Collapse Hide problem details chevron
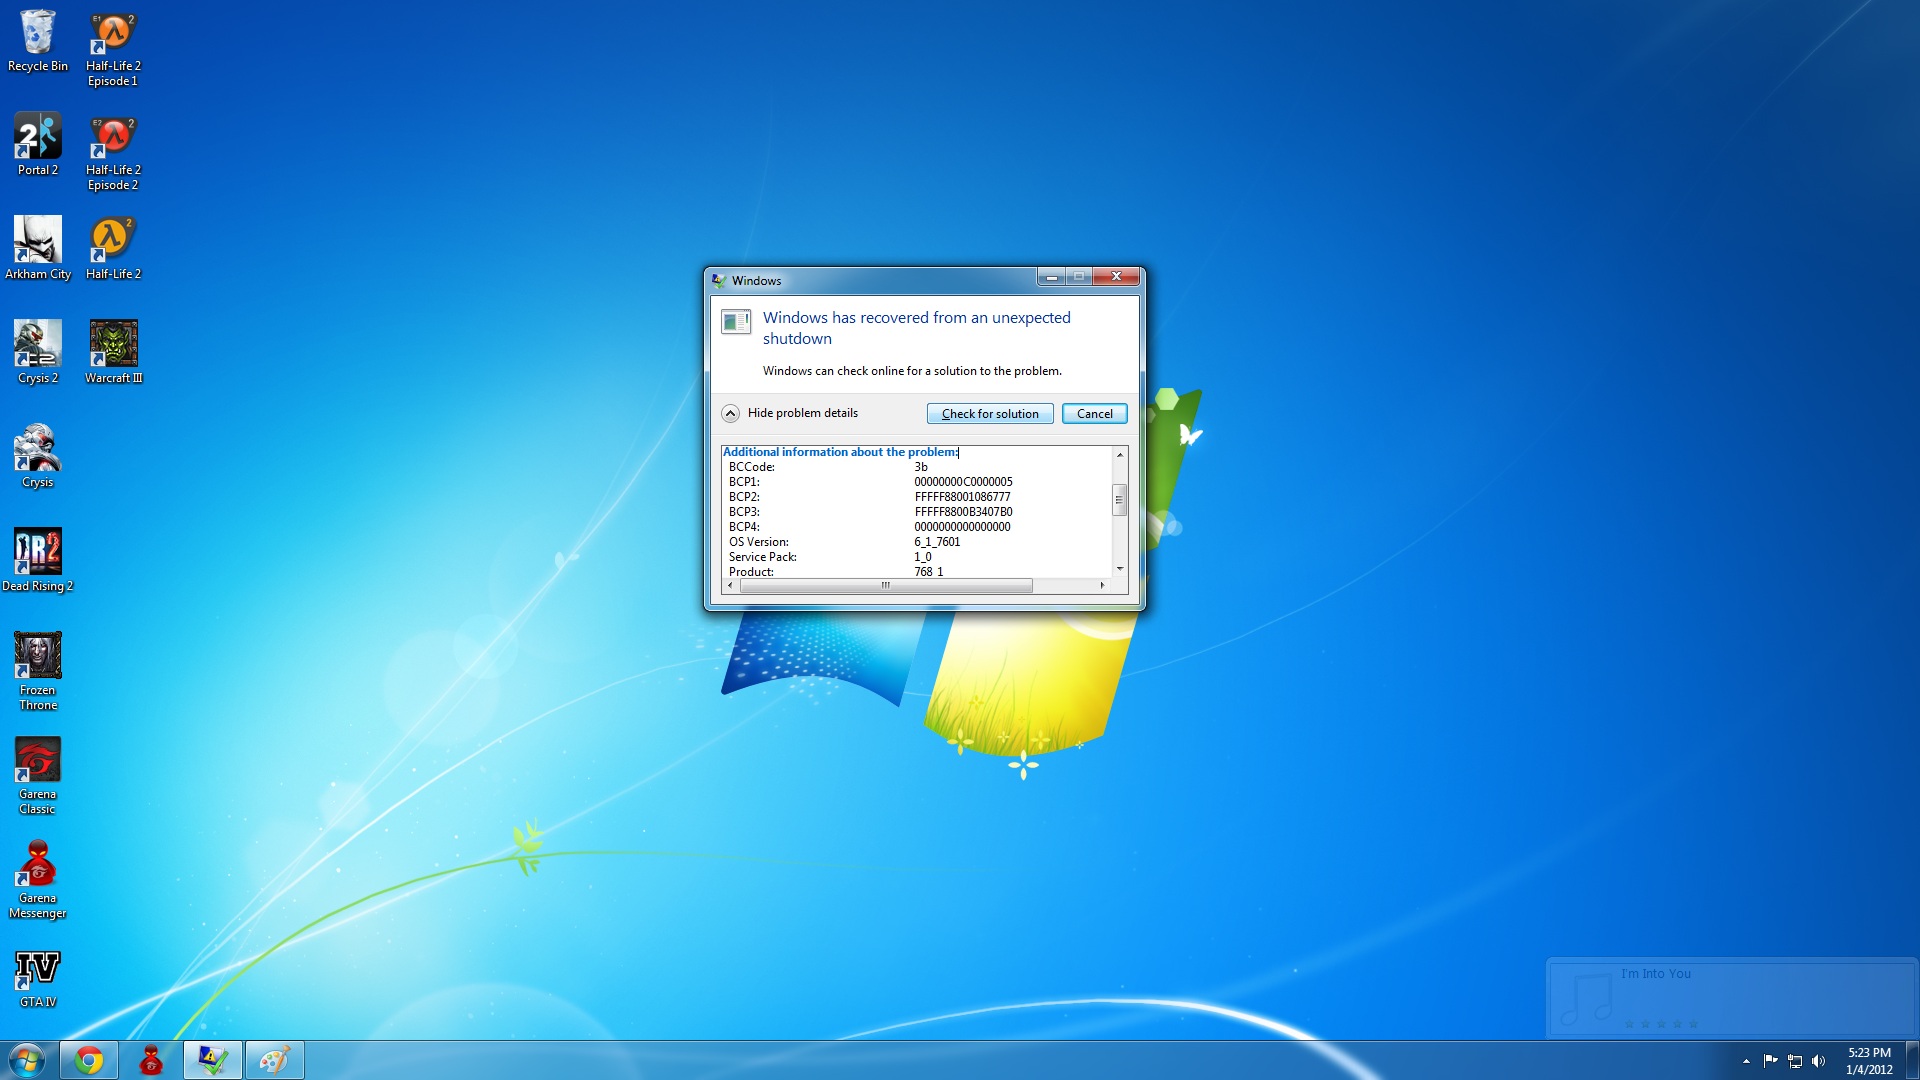This screenshot has width=1920, height=1080. pyautogui.click(x=731, y=414)
